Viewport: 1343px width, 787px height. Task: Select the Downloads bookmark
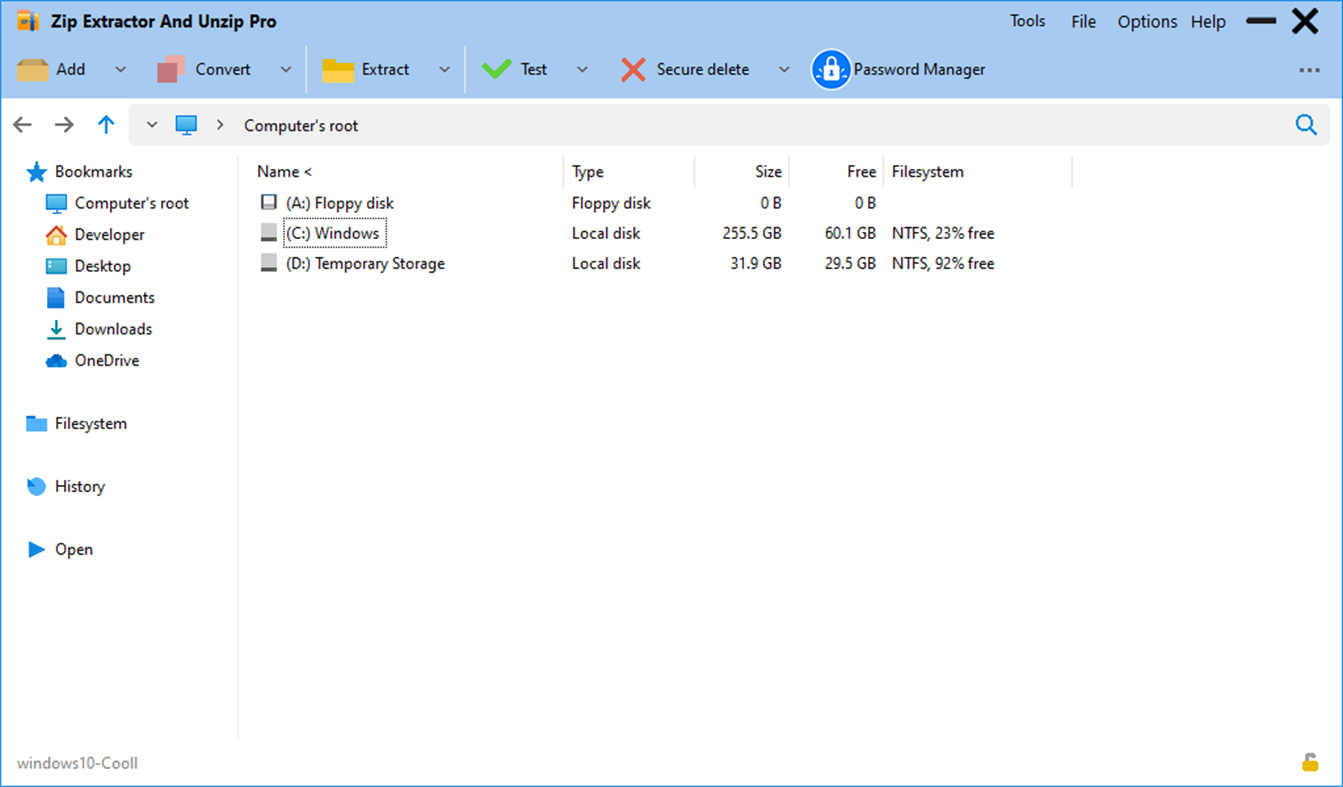113,328
